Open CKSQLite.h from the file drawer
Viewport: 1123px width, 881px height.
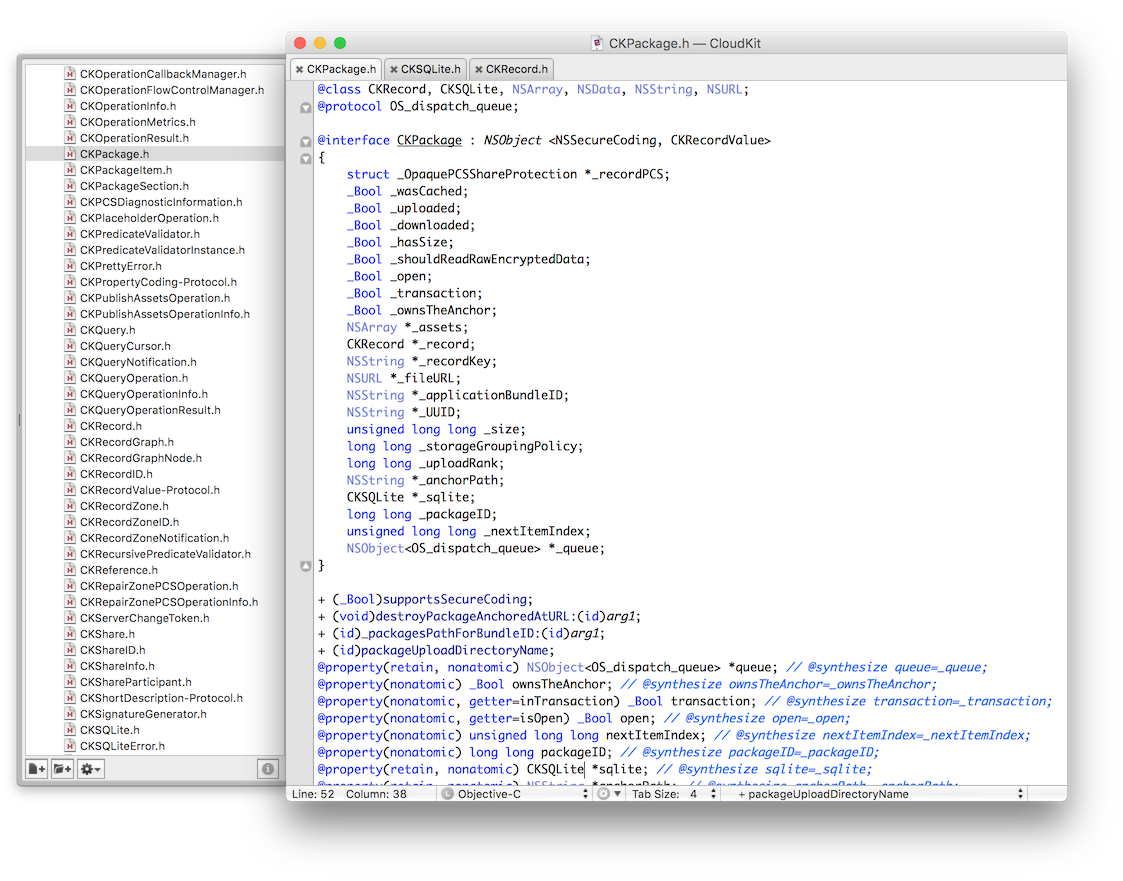110,730
